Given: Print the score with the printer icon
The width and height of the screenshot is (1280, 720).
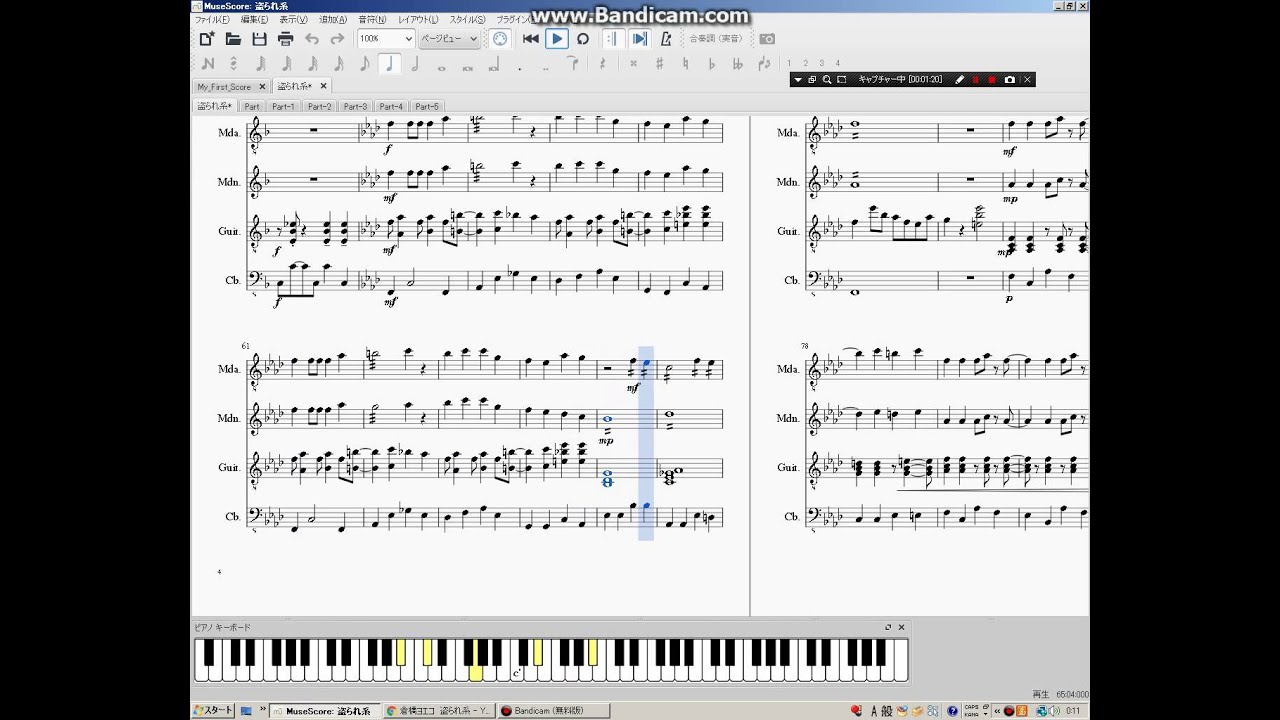Looking at the screenshot, I should [x=285, y=39].
